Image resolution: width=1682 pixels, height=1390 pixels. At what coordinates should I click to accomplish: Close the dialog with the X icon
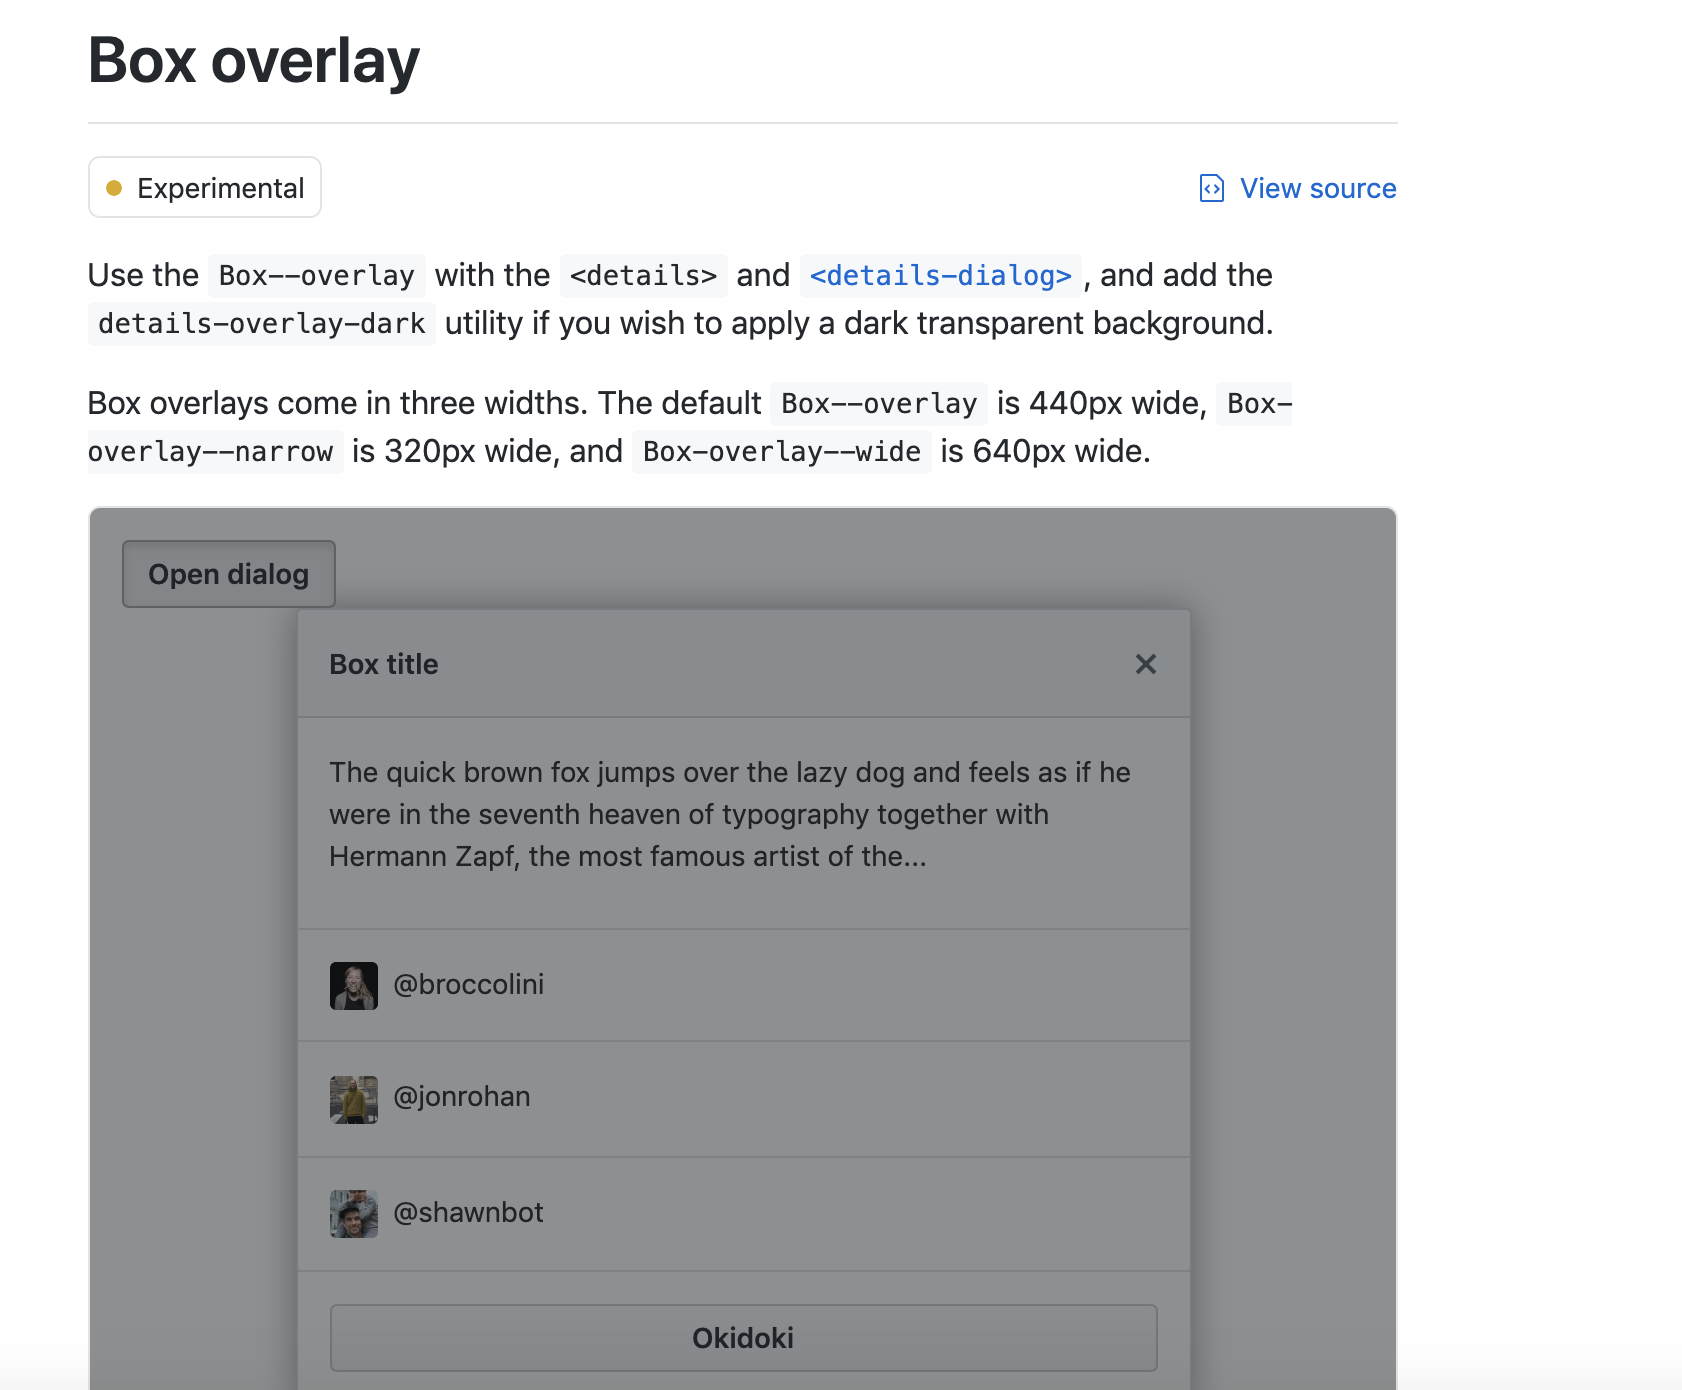pyautogui.click(x=1145, y=663)
